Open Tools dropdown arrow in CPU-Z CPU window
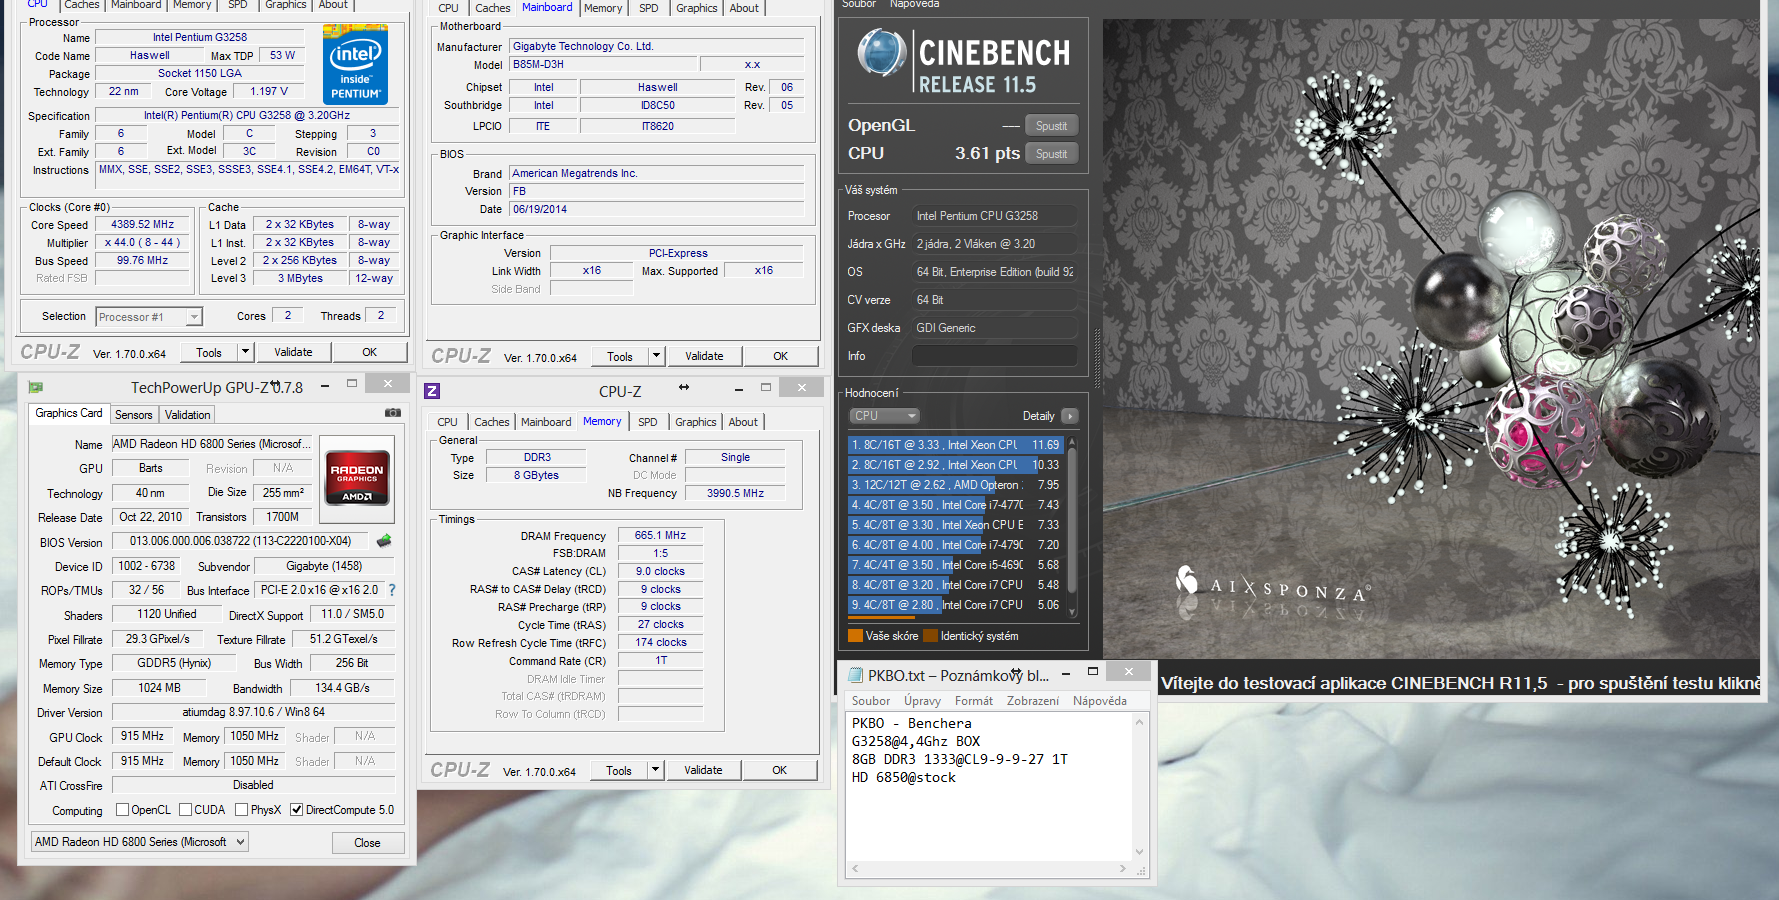 [x=245, y=352]
